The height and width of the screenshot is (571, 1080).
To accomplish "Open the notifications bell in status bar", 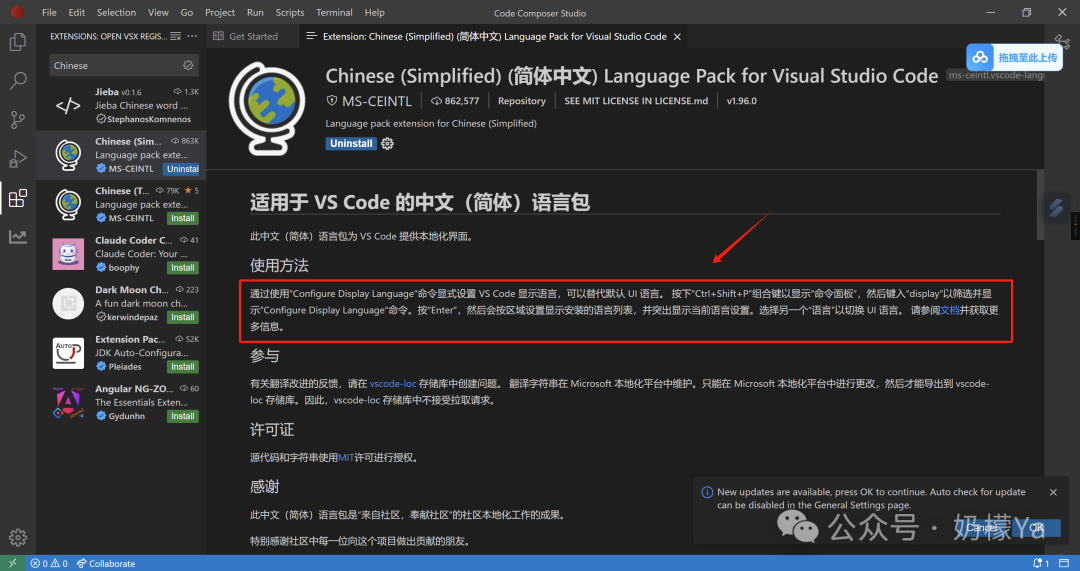I will [x=1041, y=563].
